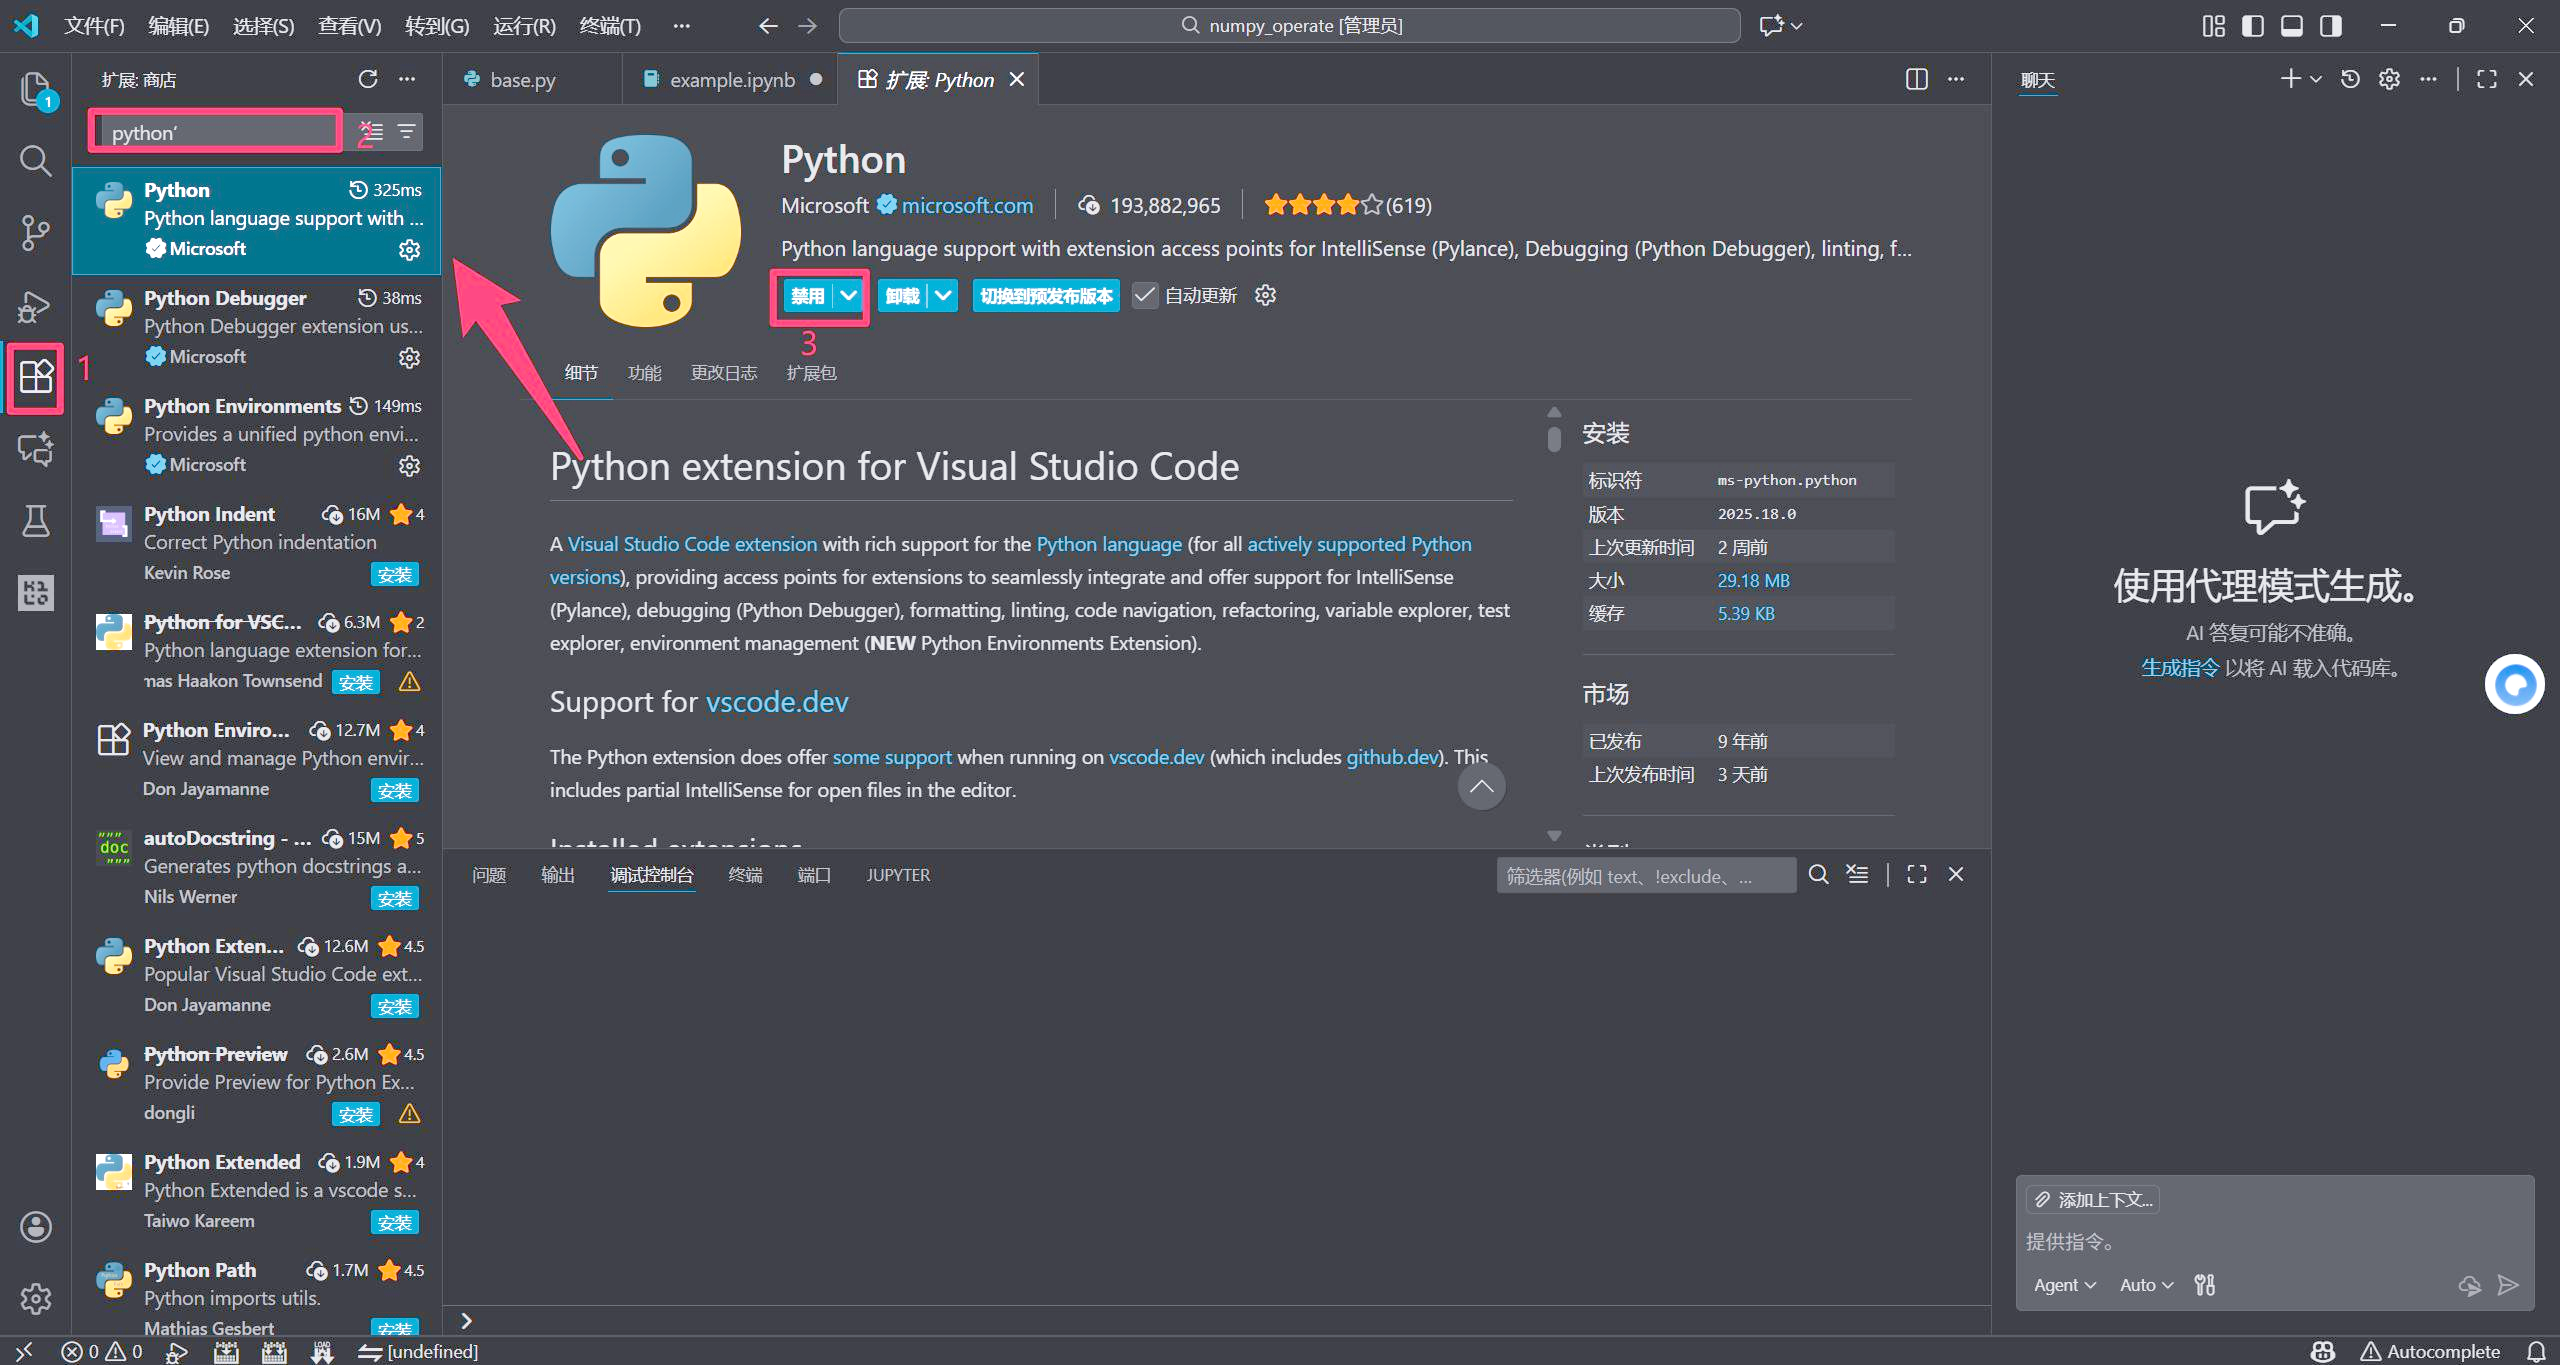Follow the vscode.dev heading link
This screenshot has width=2560, height=1365.
[x=777, y=702]
